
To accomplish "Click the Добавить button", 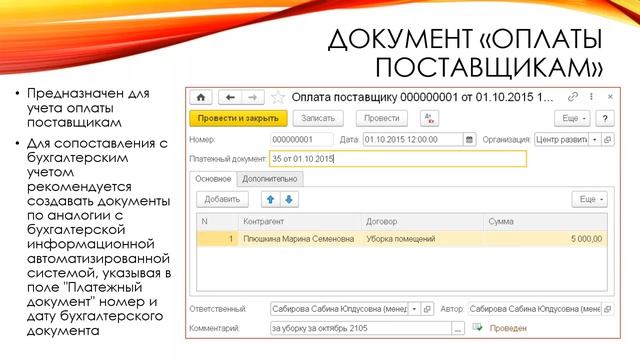I will (222, 200).
